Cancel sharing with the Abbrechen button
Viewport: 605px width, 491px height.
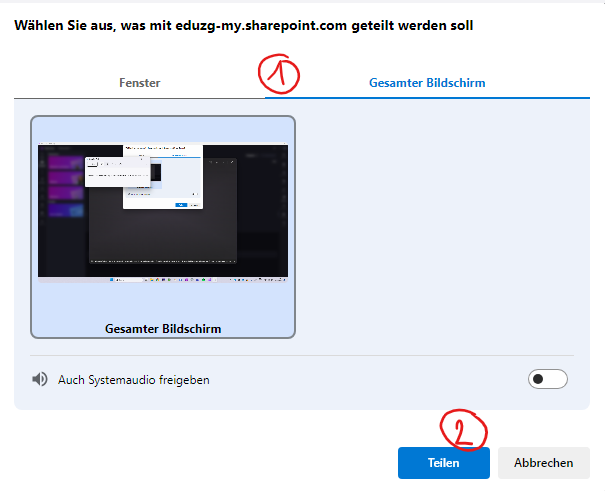(543, 462)
